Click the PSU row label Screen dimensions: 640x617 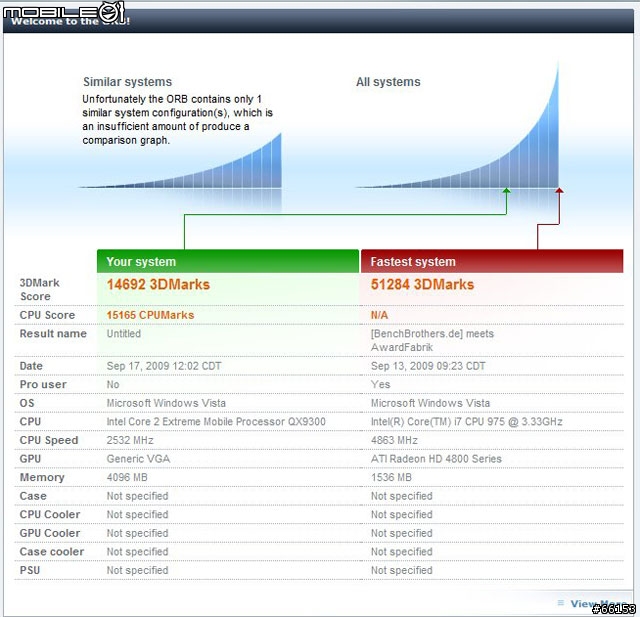30,570
